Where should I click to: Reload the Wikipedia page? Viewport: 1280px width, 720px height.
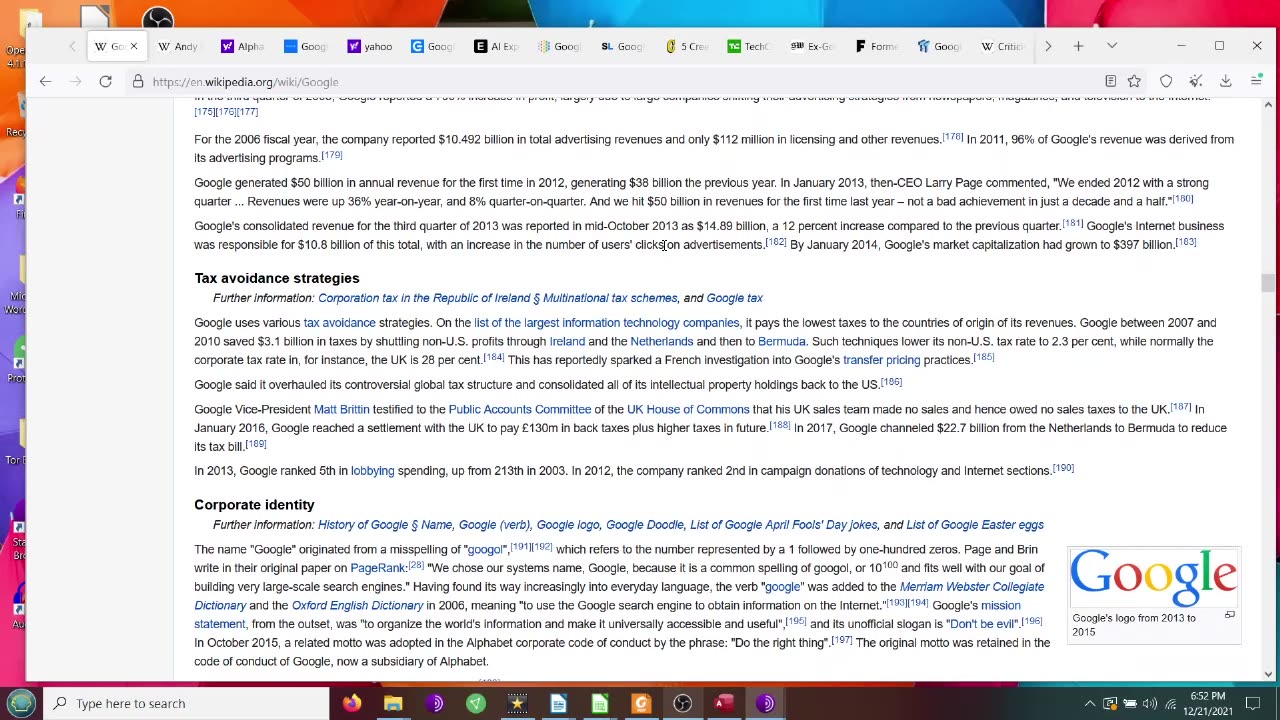coord(105,81)
